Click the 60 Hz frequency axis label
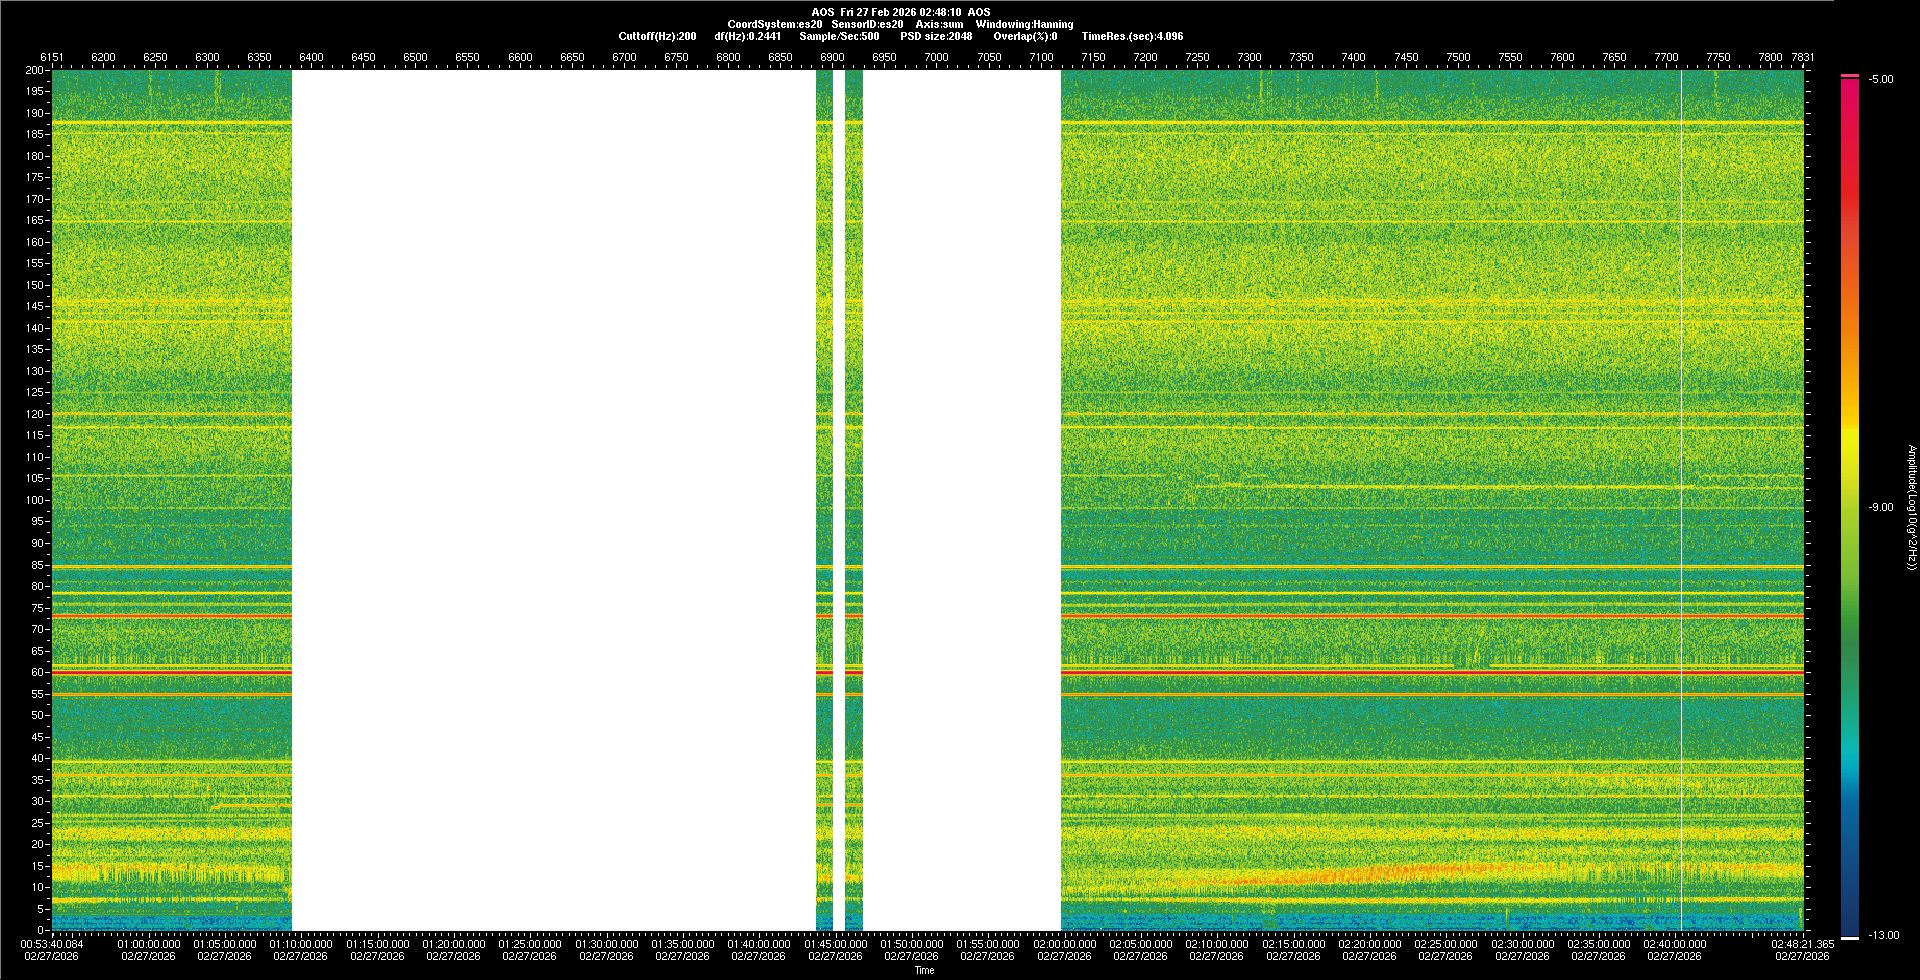This screenshot has width=1920, height=980. pos(36,673)
